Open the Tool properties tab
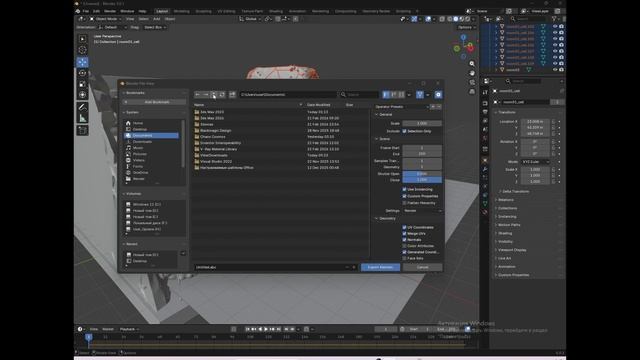 (x=485, y=93)
